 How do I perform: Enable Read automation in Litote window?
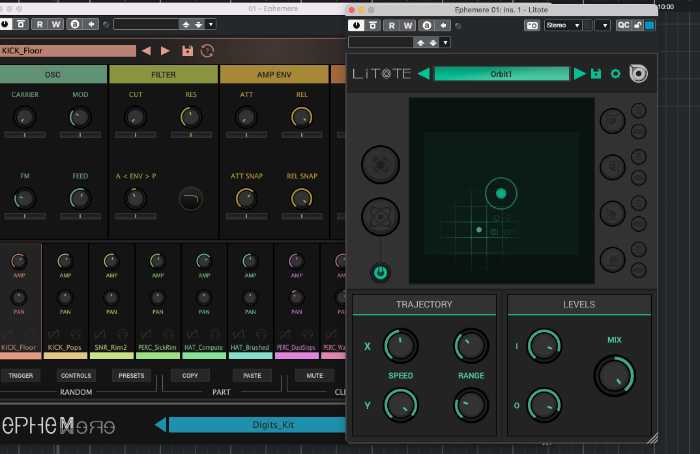tap(392, 25)
